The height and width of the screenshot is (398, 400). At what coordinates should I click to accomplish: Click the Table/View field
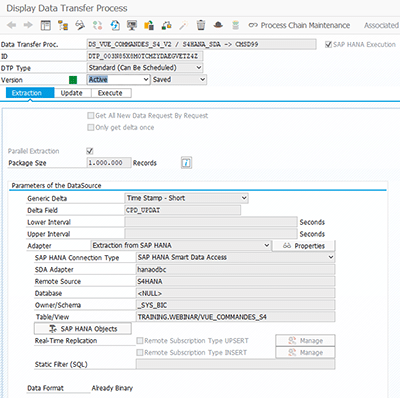coord(235,317)
